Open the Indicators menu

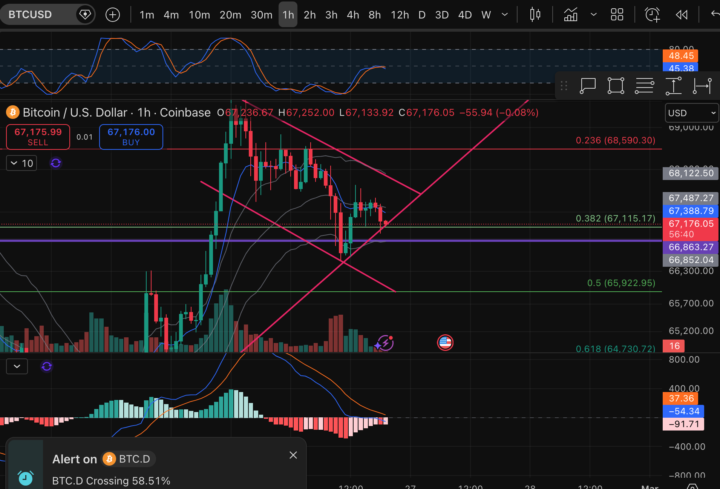tap(570, 15)
